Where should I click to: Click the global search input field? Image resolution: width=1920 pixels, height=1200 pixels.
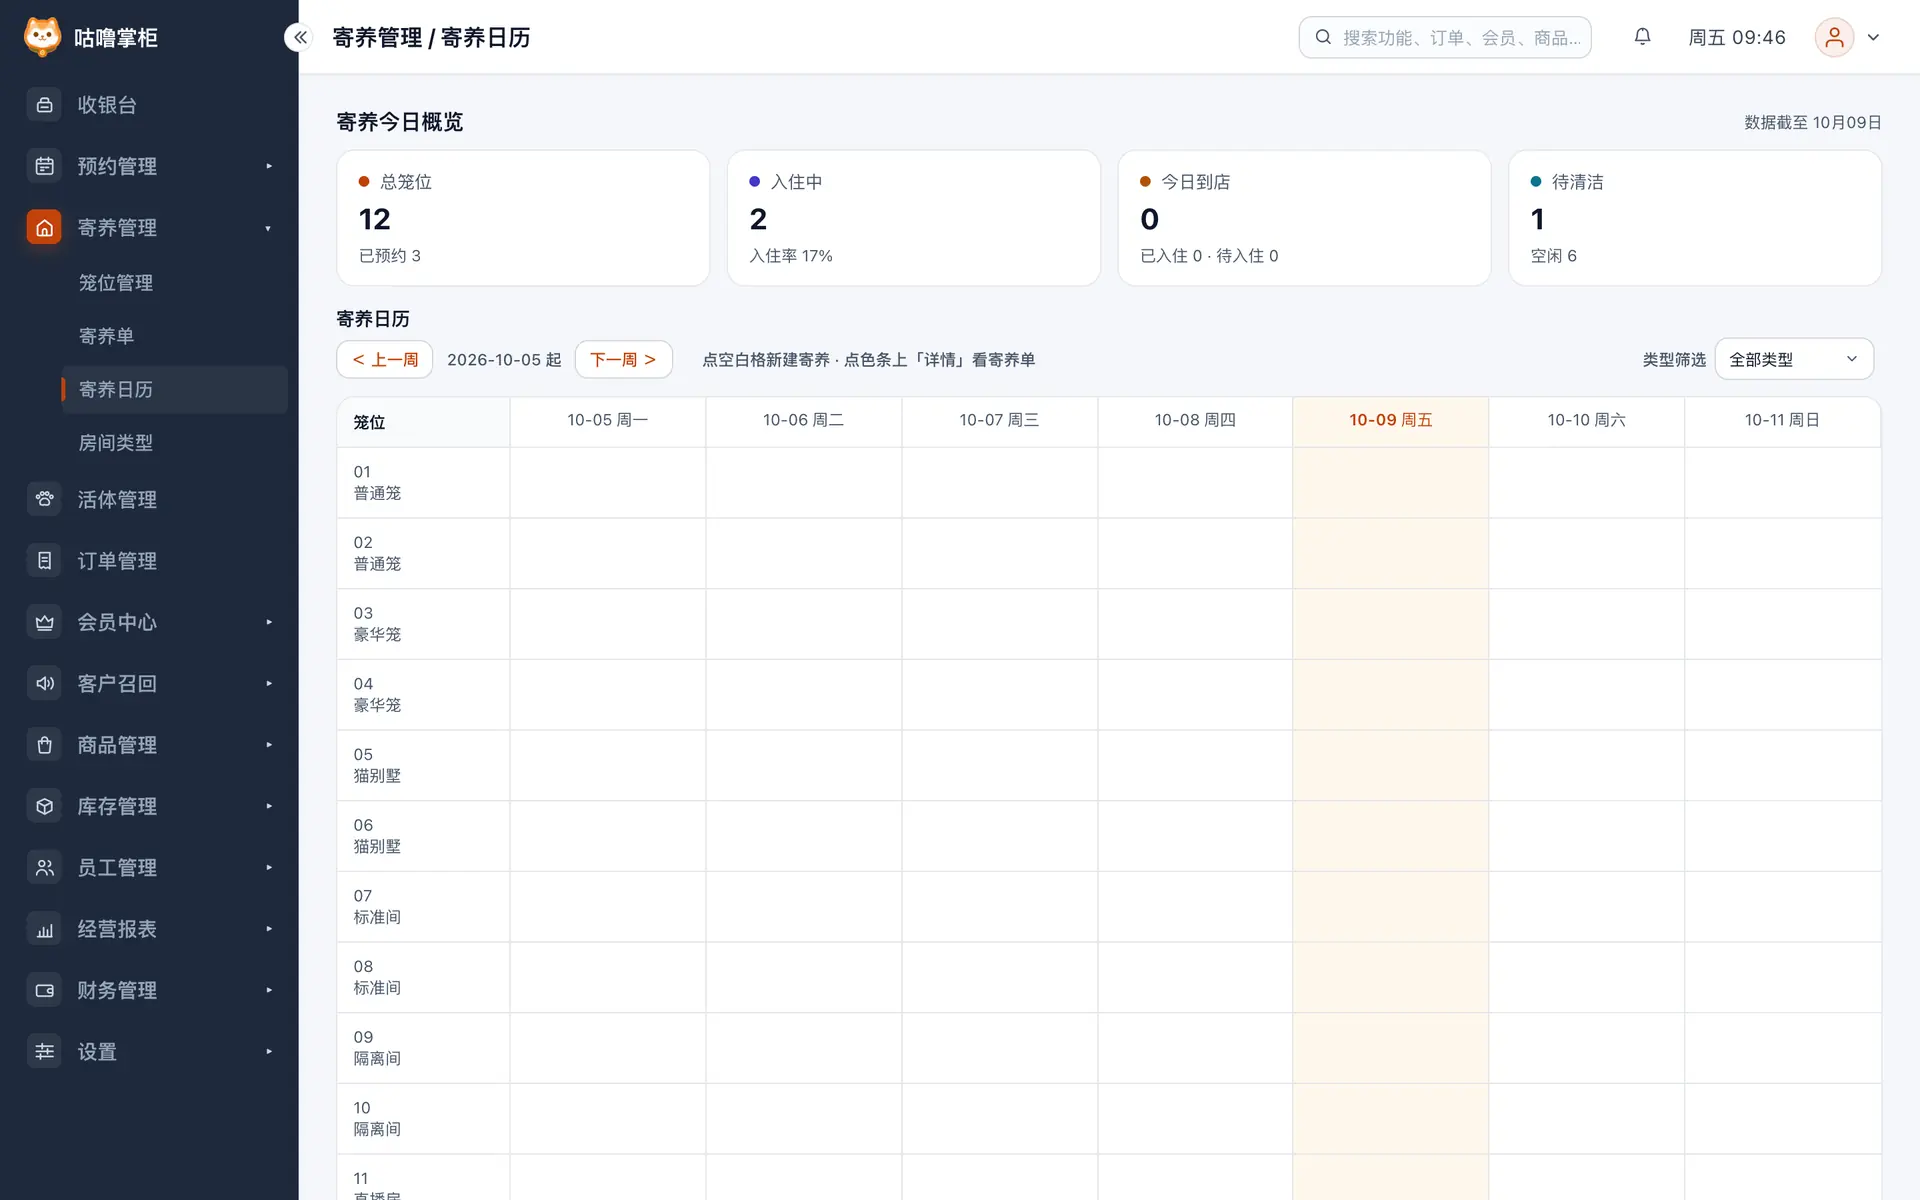click(x=1445, y=37)
